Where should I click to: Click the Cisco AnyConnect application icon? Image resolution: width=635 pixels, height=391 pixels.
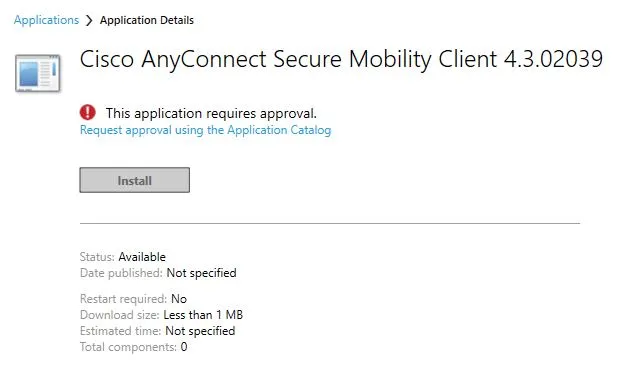point(38,73)
